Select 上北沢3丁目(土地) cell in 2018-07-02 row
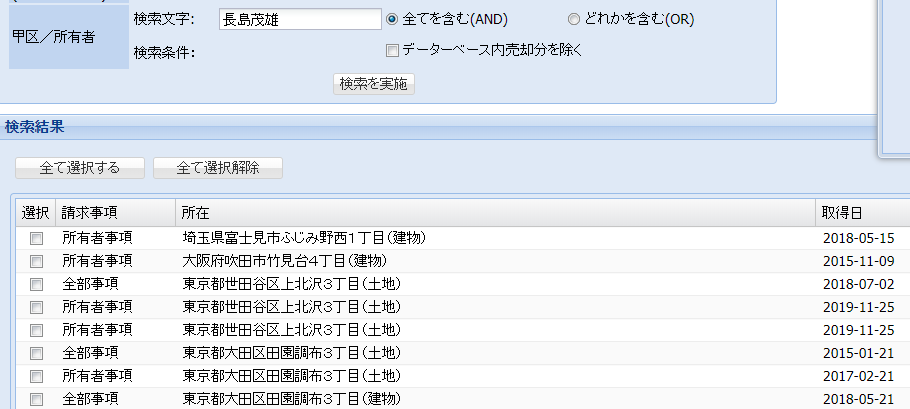Image resolution: width=910 pixels, height=409 pixels. tap(291, 284)
